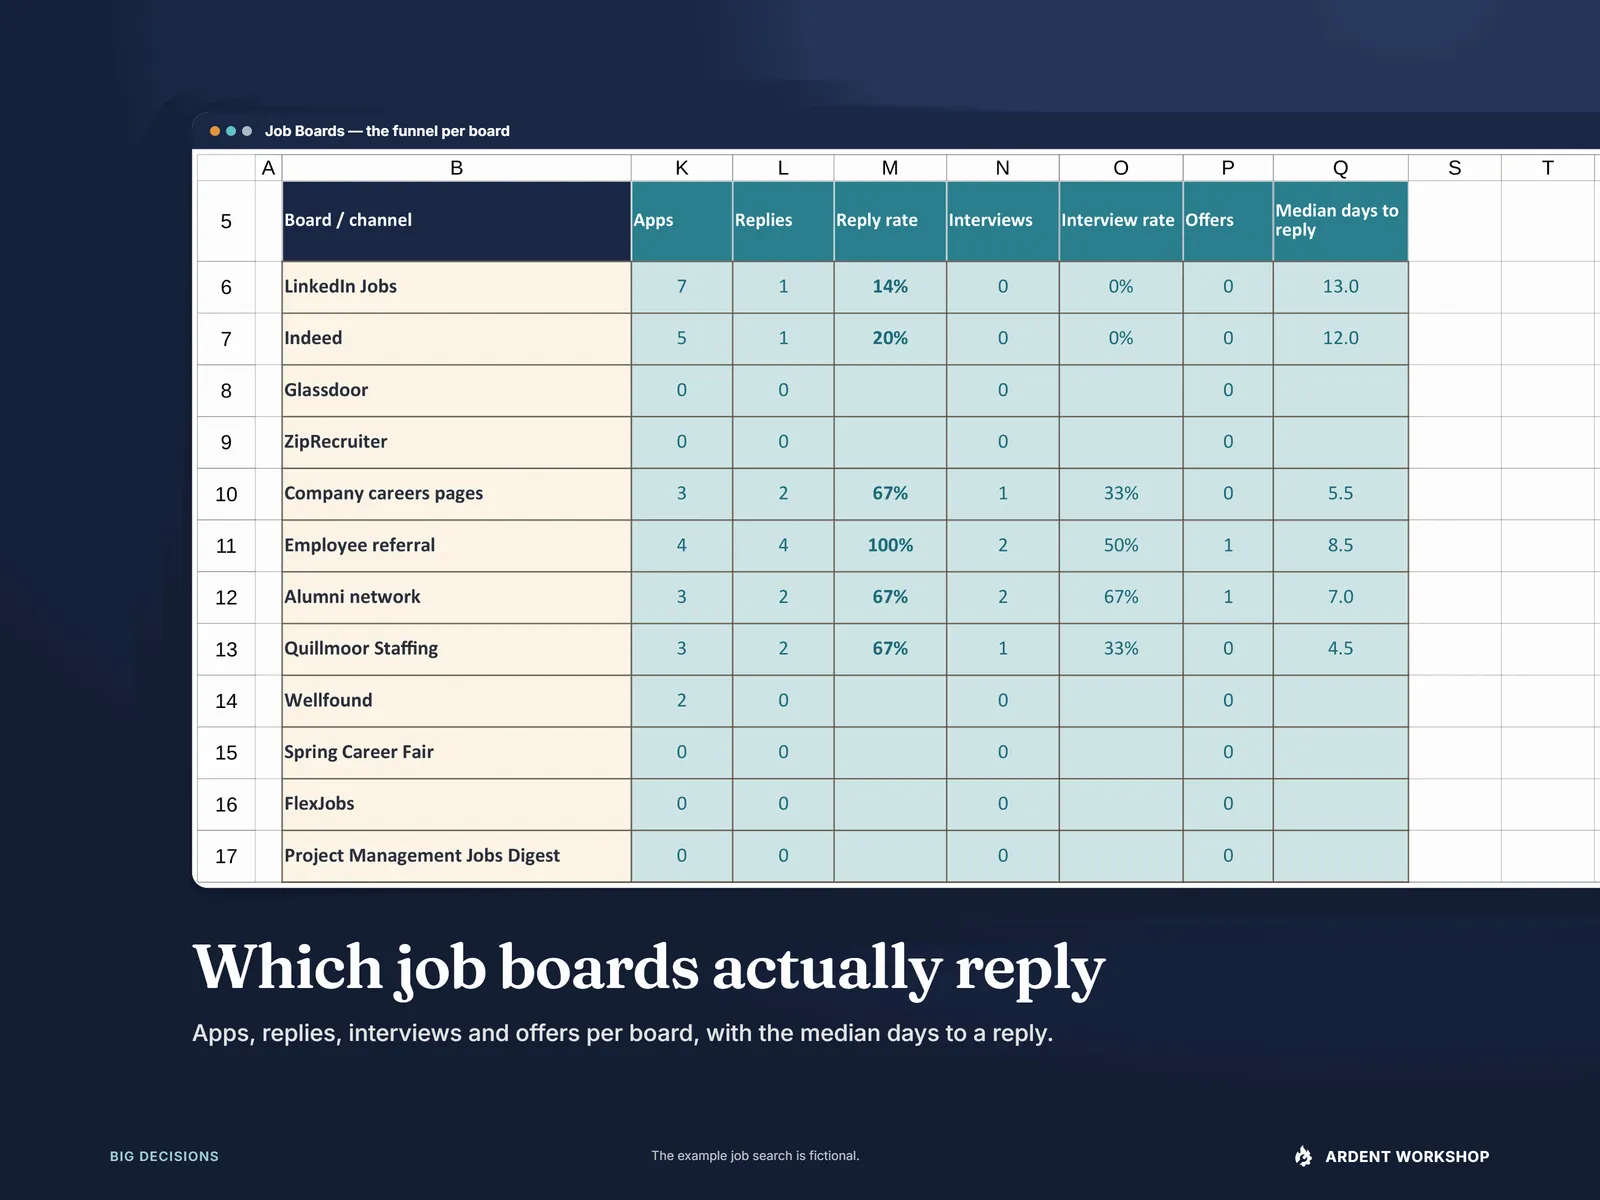The image size is (1600, 1200).
Task: Select the "Project Management Jobs Digest" cell
Action: coord(457,856)
